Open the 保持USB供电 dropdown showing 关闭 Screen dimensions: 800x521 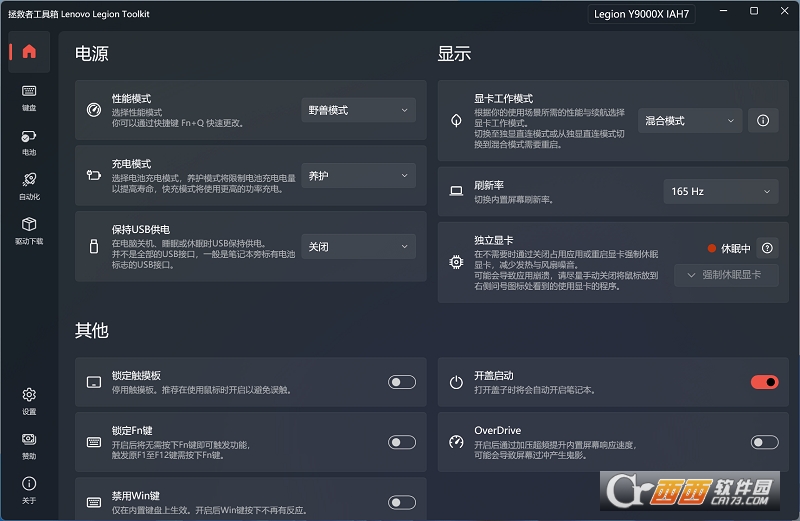tap(358, 246)
